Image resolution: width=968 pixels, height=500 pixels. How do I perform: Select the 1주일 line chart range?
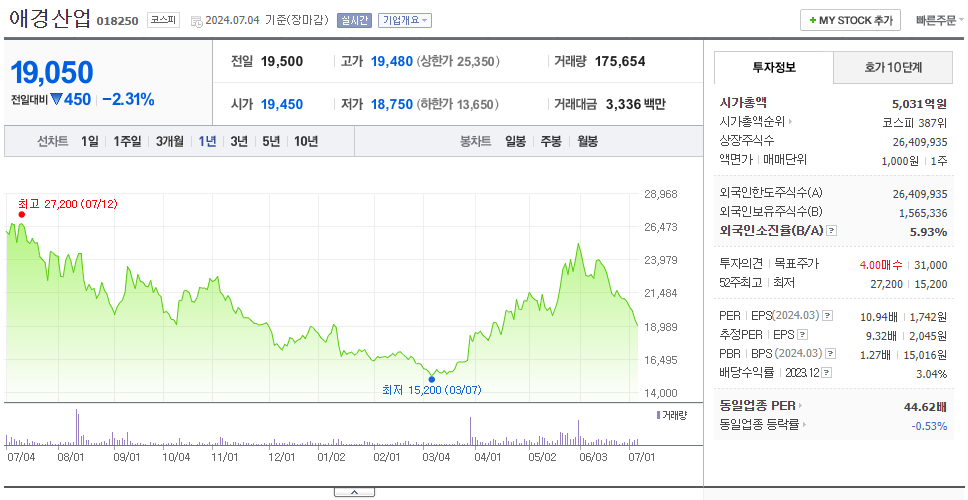(x=127, y=141)
